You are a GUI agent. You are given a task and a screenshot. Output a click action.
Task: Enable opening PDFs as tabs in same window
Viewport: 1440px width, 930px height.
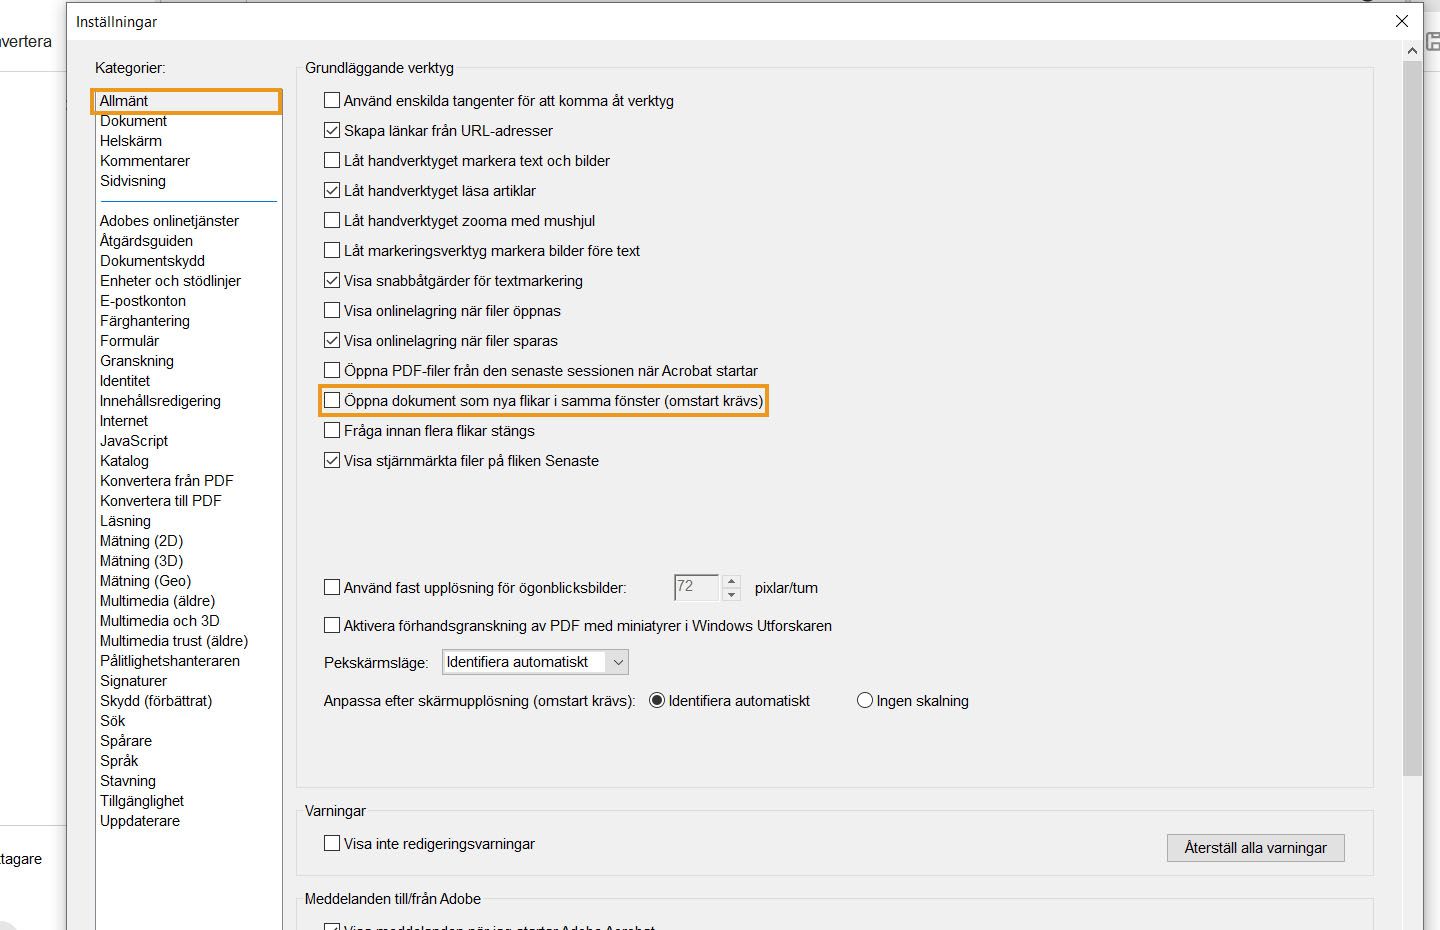click(332, 400)
